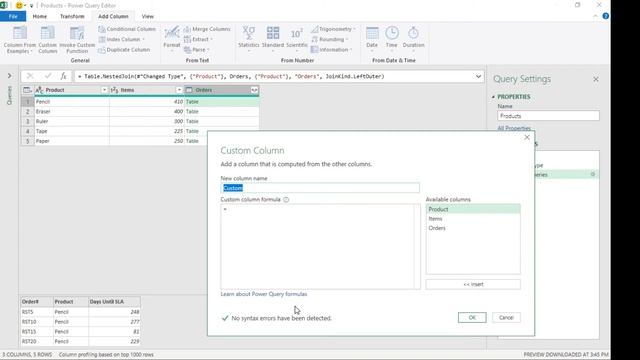Select Orders in Available columns

click(473, 228)
